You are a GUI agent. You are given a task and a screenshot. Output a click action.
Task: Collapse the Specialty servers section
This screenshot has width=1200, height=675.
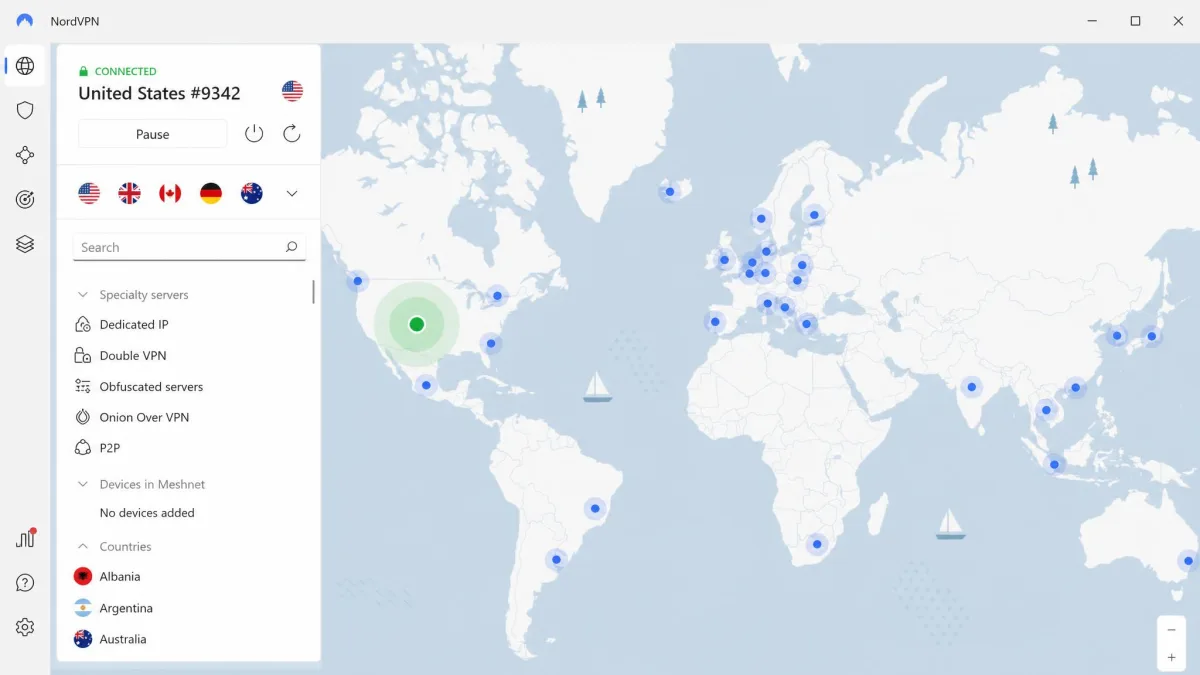[x=83, y=295]
